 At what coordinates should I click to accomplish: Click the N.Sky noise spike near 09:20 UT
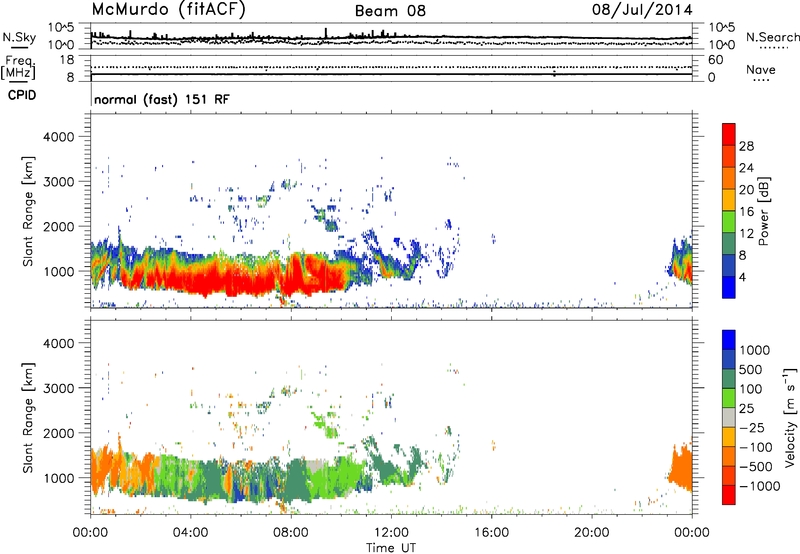tap(326, 32)
